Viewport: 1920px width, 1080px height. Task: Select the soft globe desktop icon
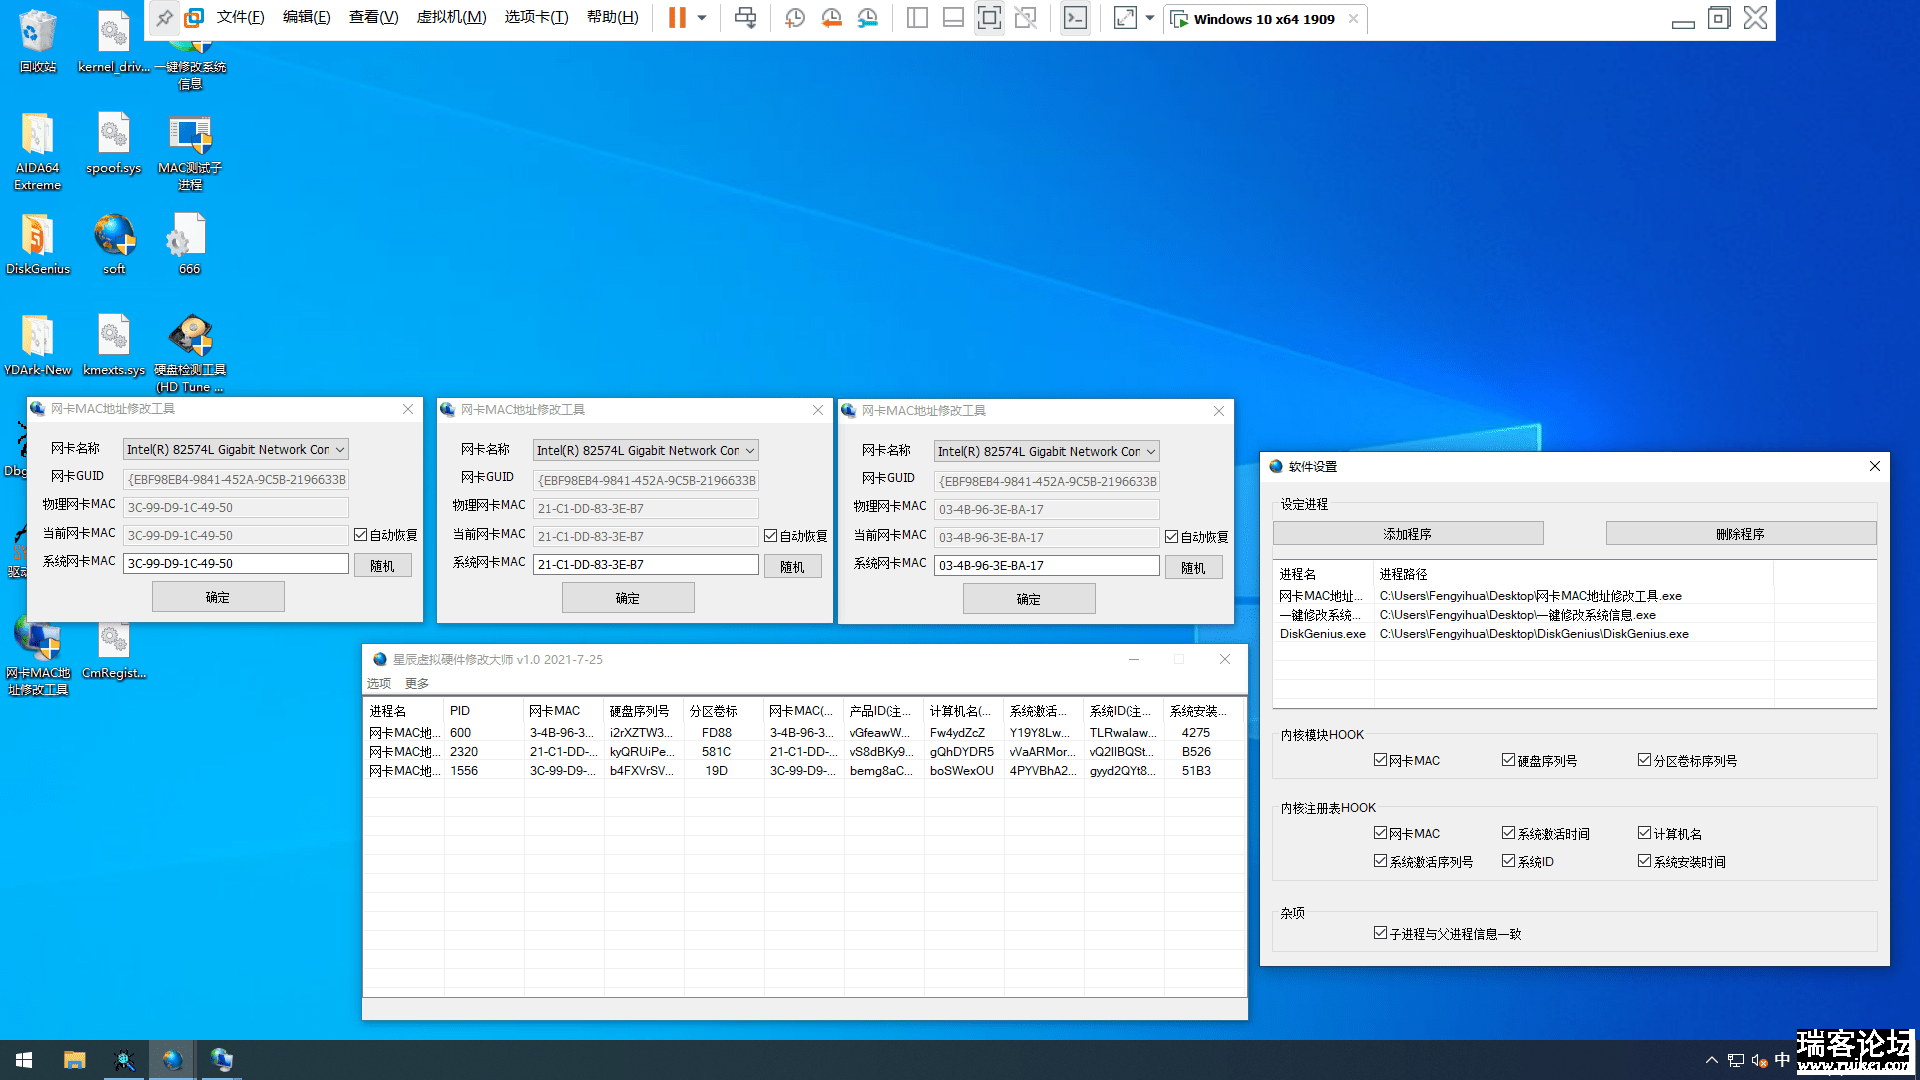114,245
